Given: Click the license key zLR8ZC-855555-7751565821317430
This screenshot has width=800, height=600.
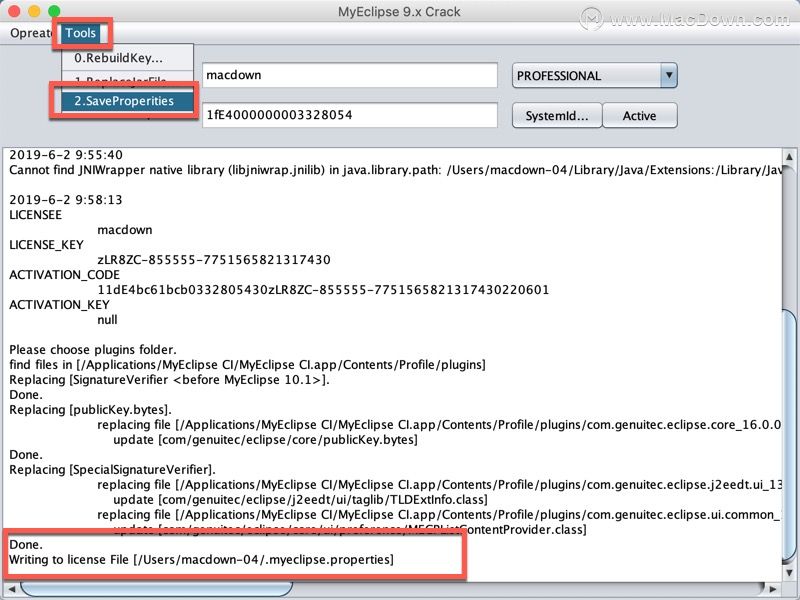Looking at the screenshot, I should click(x=214, y=260).
